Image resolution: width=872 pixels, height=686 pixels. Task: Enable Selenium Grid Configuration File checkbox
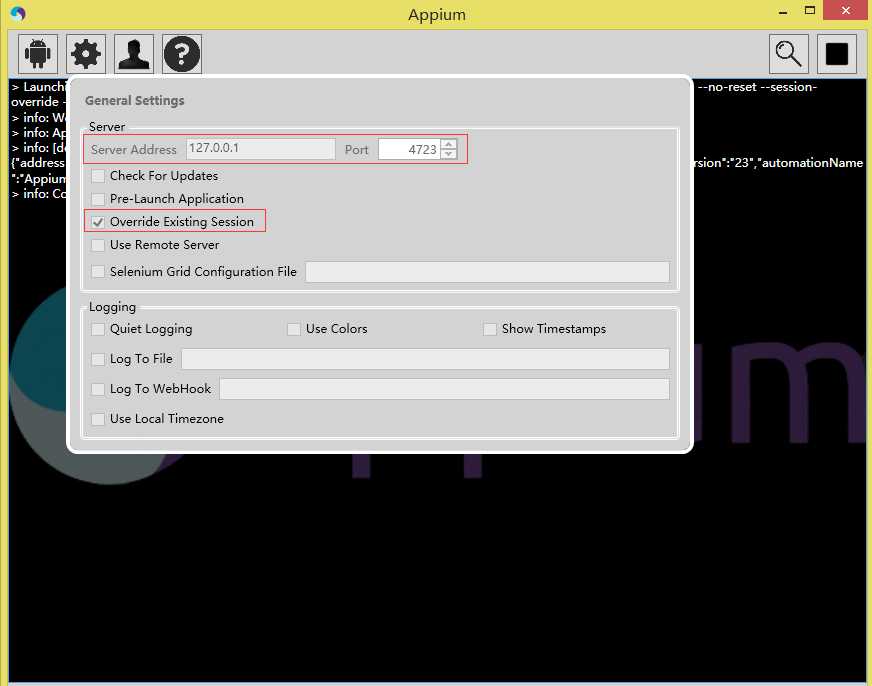coord(98,272)
